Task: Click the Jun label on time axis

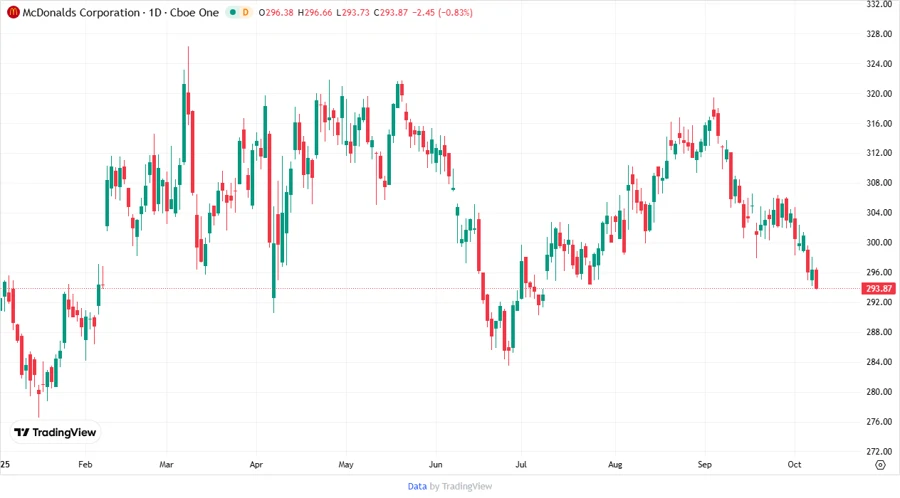Action: [436, 464]
